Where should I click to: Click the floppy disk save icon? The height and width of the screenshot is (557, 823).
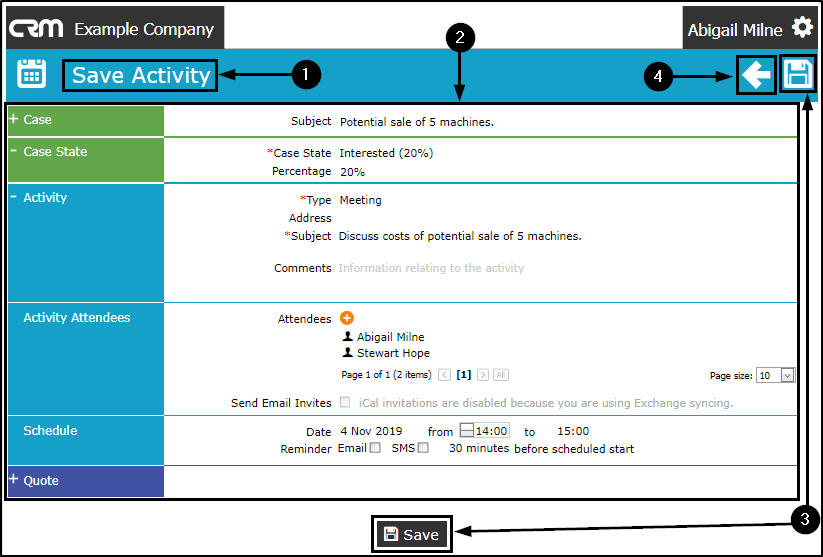pos(797,75)
